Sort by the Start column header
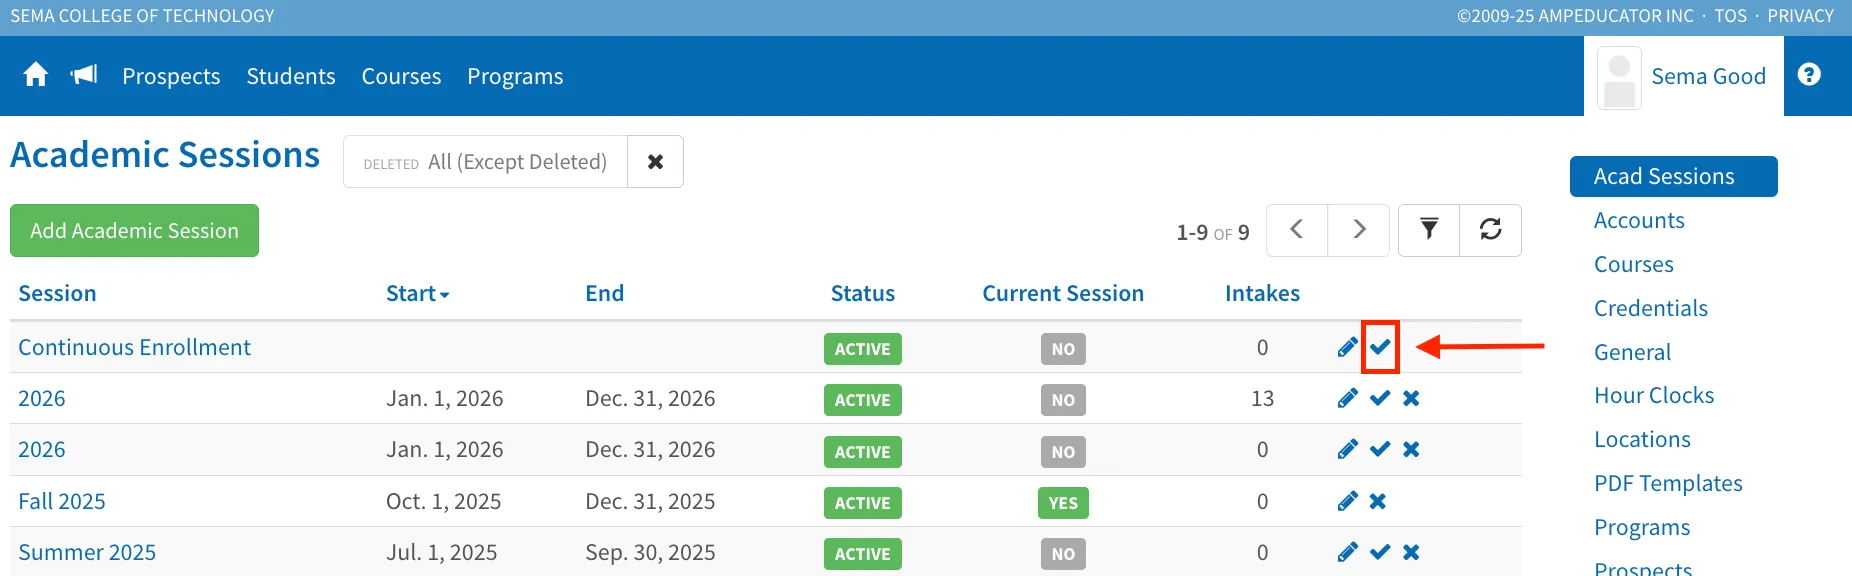Screen dimensions: 1852x576 coord(417,293)
